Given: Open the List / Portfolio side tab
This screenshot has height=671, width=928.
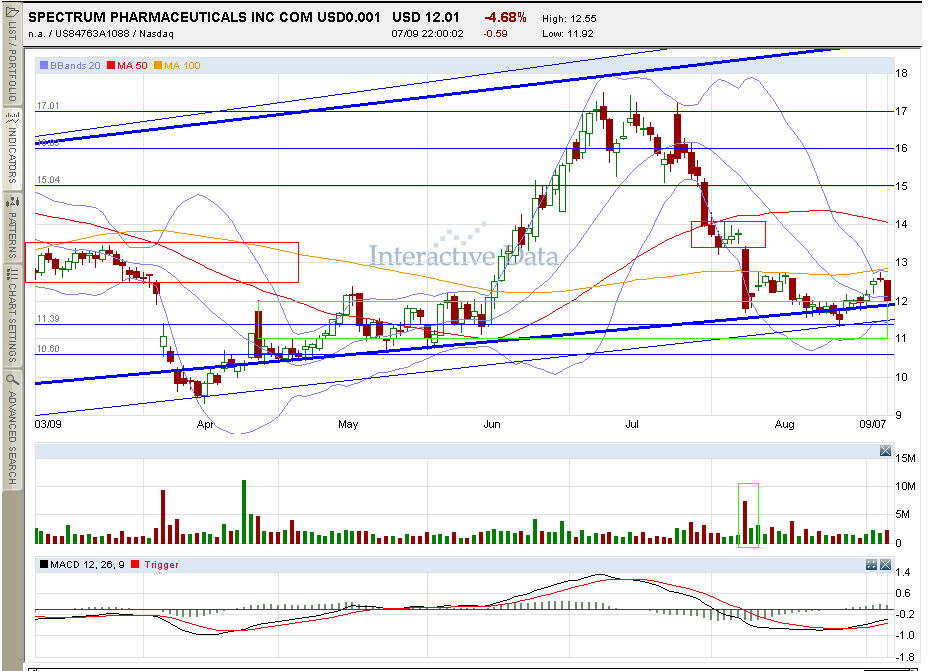Looking at the screenshot, I should click(x=12, y=61).
